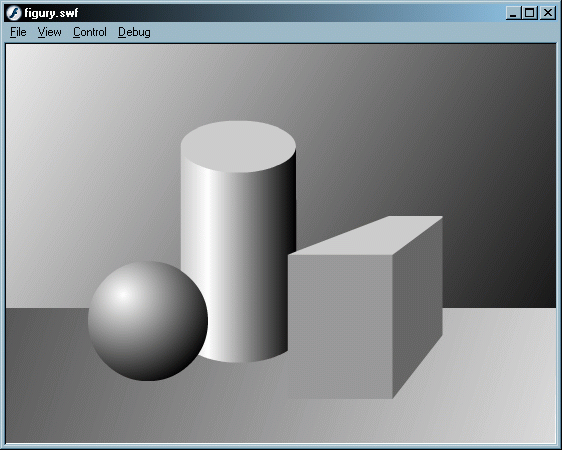Minimize the figury.swf window
562x450 pixels.
click(x=513, y=13)
